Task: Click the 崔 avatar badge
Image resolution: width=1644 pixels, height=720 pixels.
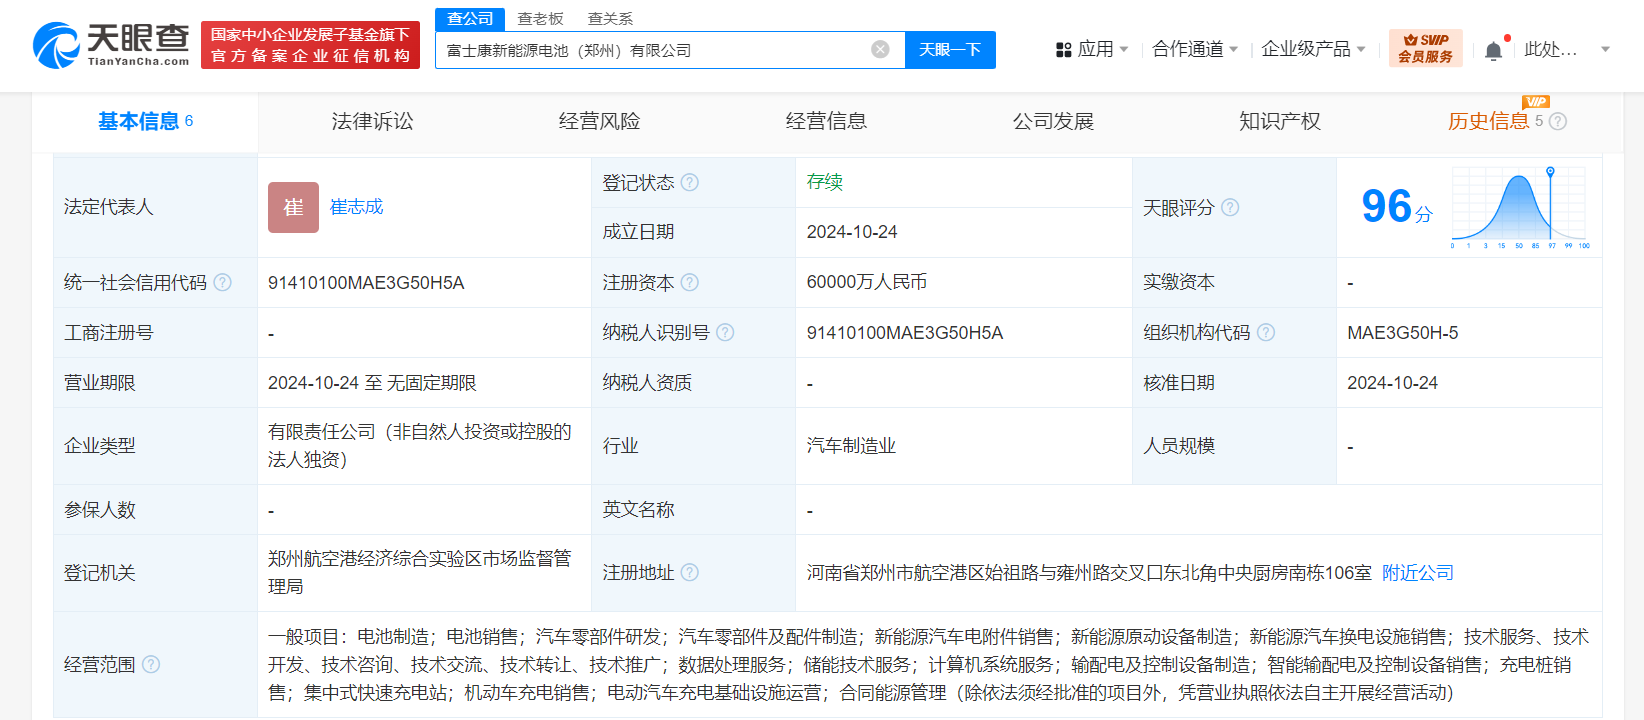Action: (293, 207)
